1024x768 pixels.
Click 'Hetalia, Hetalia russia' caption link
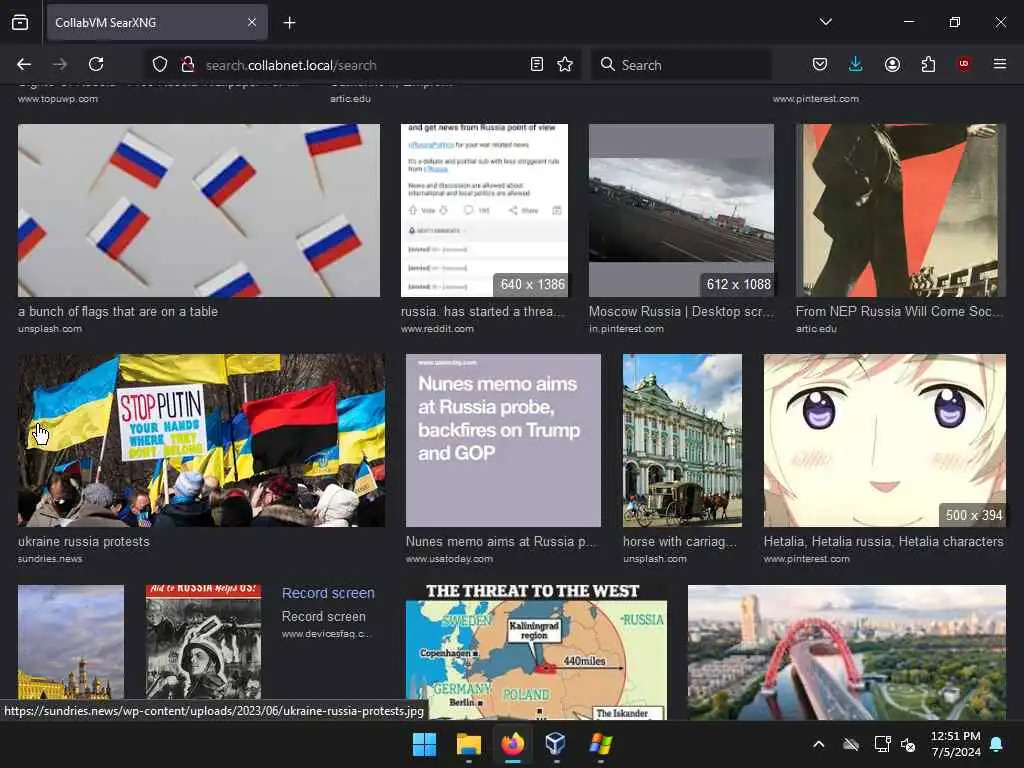tap(884, 541)
